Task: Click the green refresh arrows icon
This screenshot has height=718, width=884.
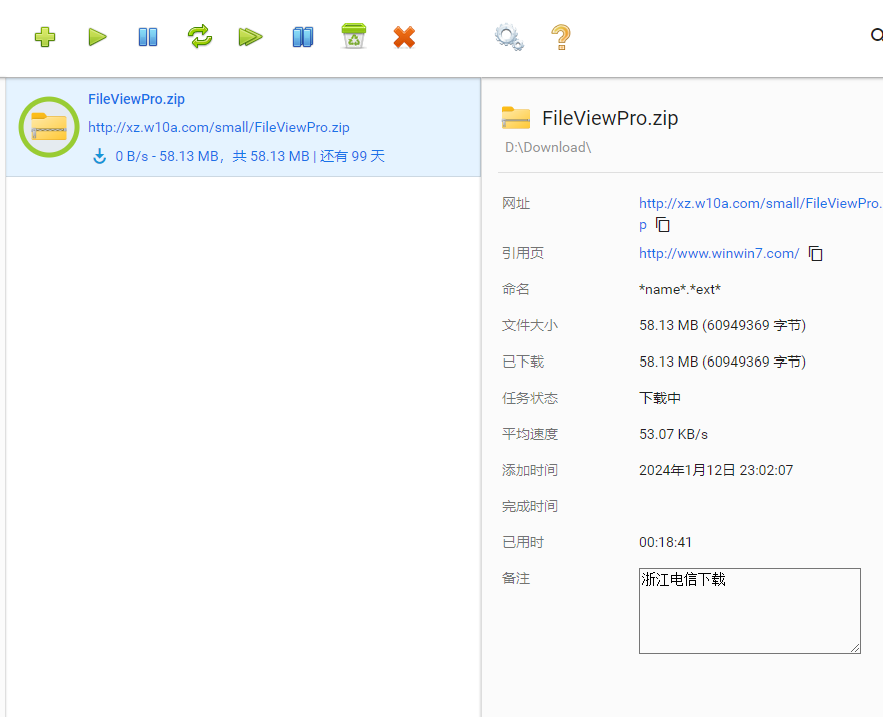Action: click(200, 37)
